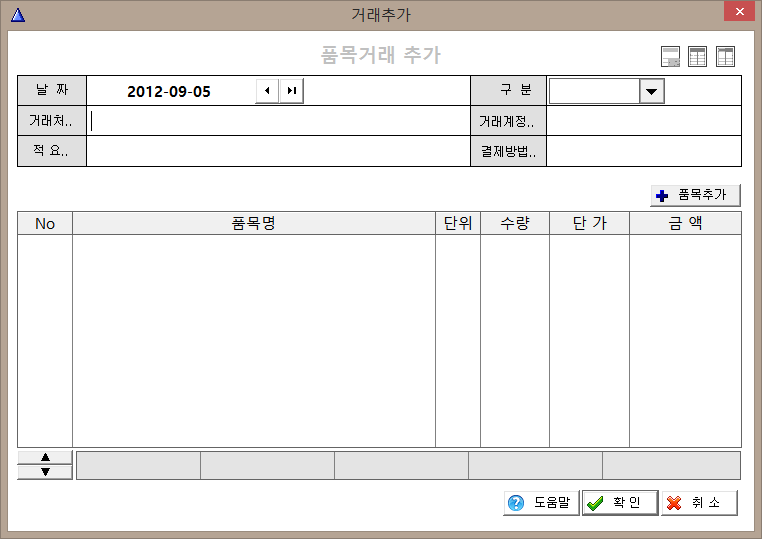Image resolution: width=762 pixels, height=539 pixels.
Task: Click the blue triangle app icon in title bar
Action: point(18,15)
